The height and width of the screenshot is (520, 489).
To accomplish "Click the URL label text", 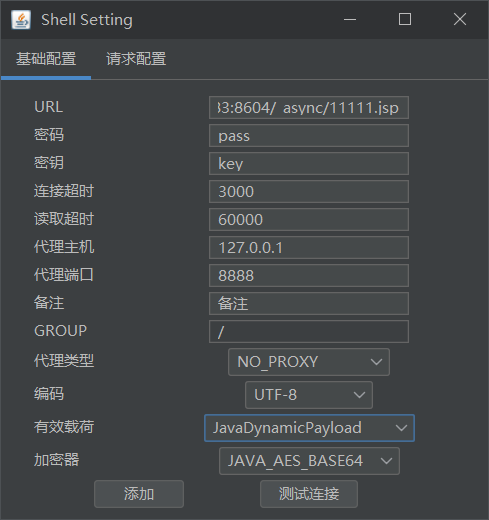I will point(49,107).
